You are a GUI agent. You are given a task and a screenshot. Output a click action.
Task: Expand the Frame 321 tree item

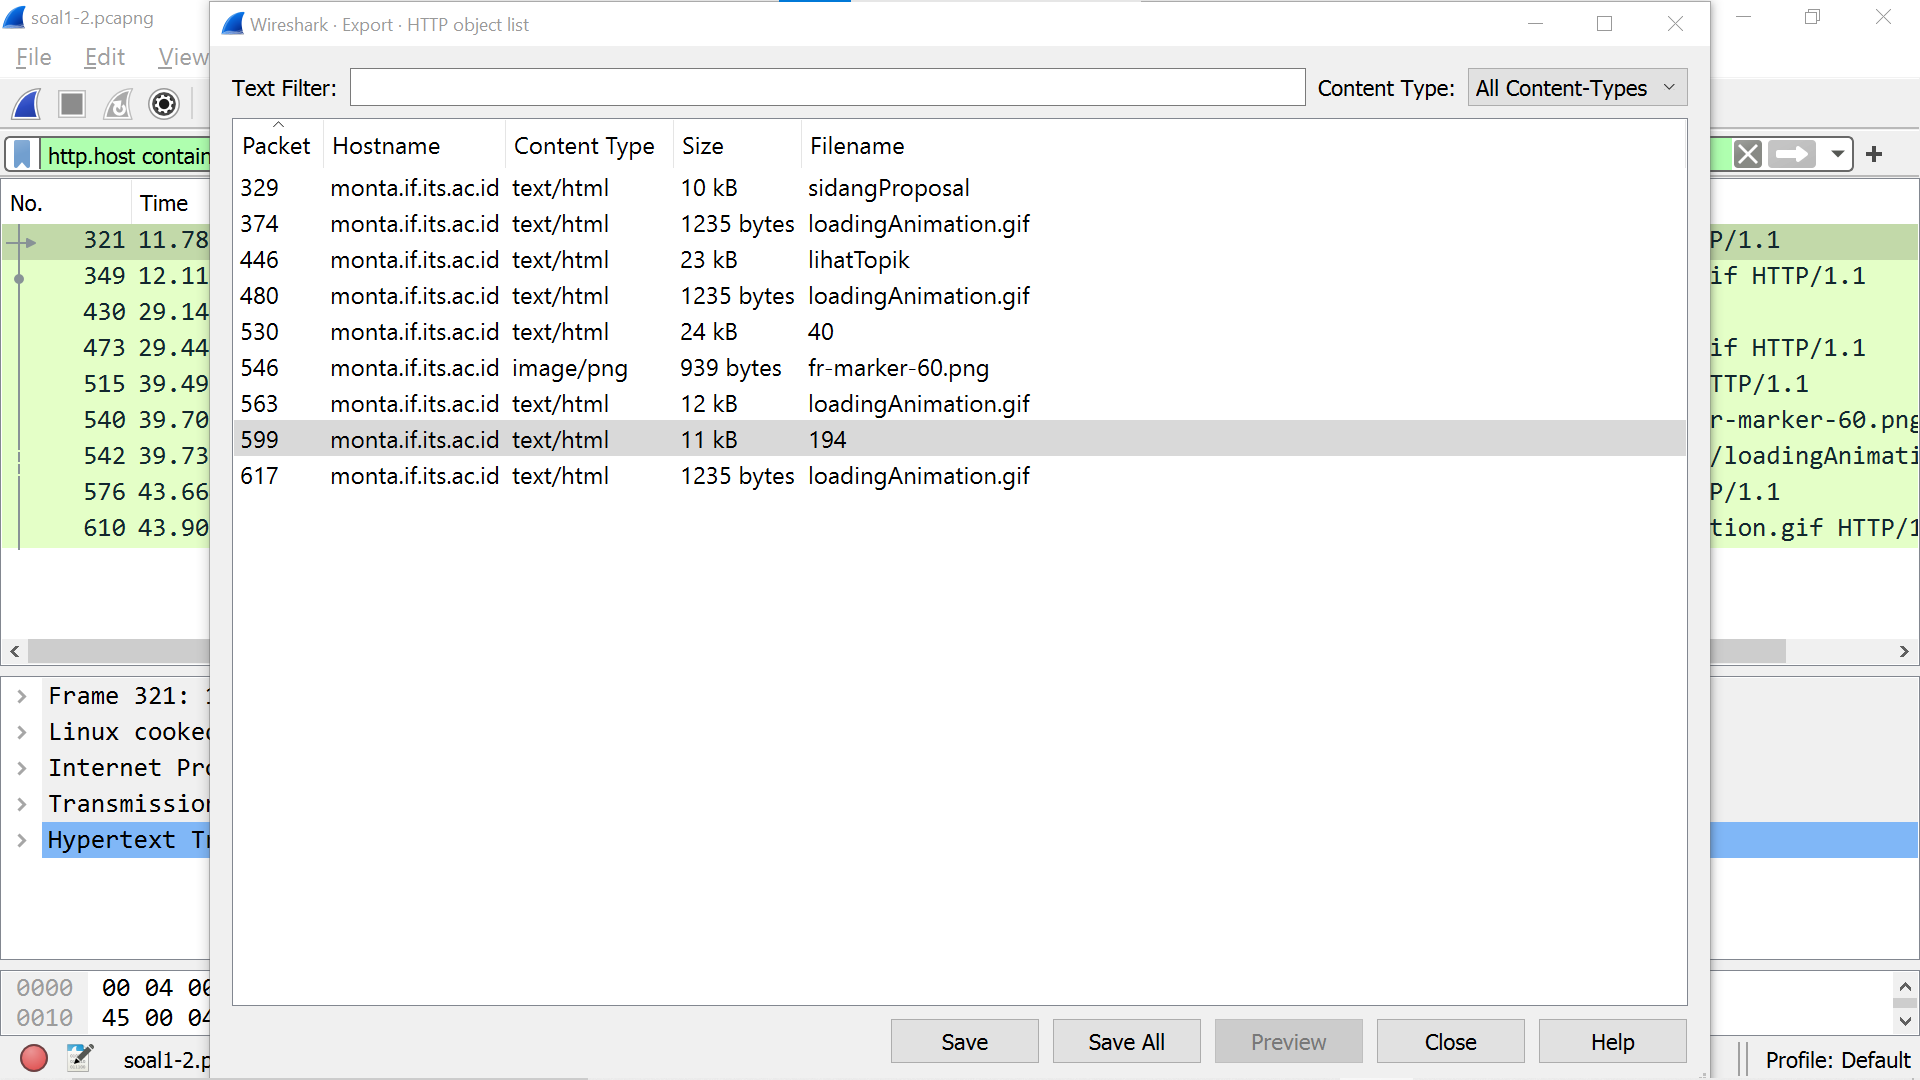22,696
